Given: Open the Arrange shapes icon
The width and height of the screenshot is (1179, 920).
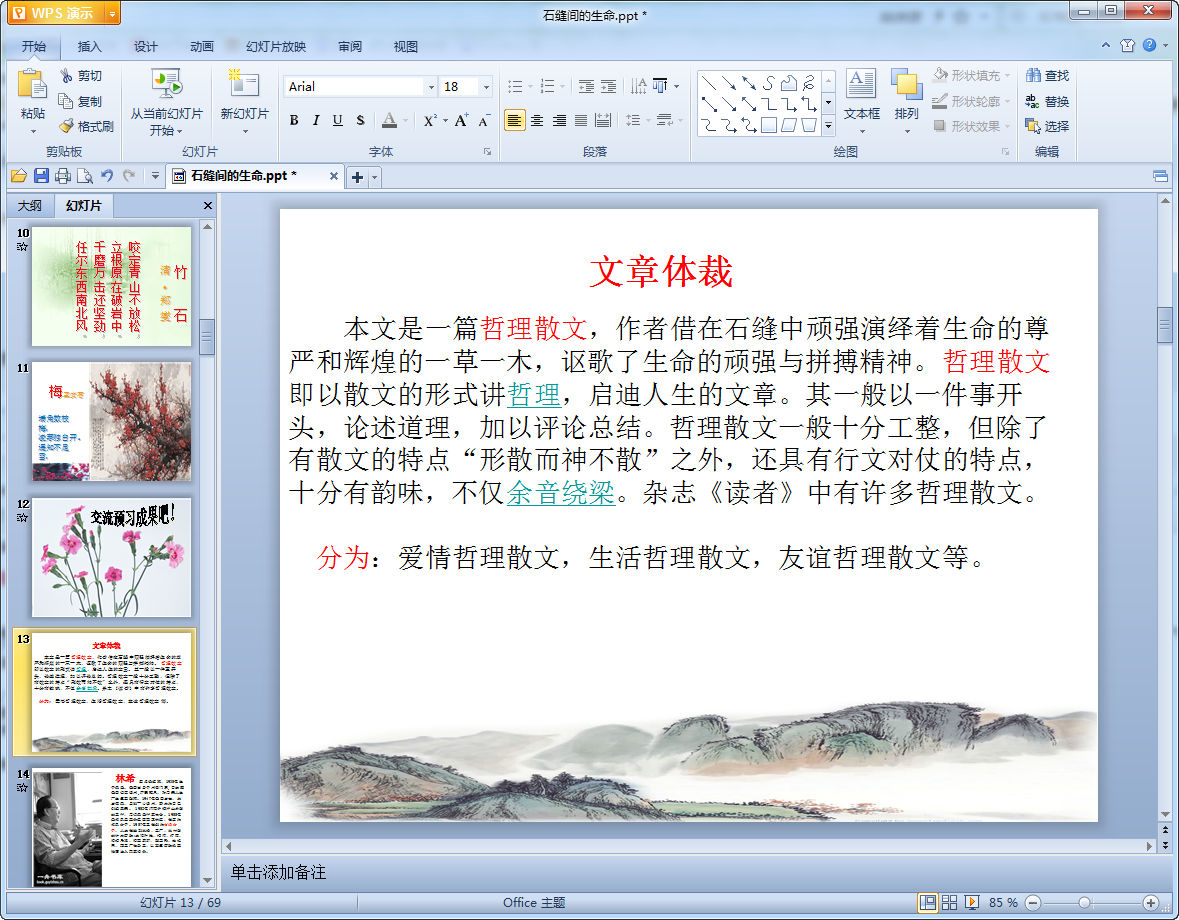Looking at the screenshot, I should pyautogui.click(x=906, y=84).
